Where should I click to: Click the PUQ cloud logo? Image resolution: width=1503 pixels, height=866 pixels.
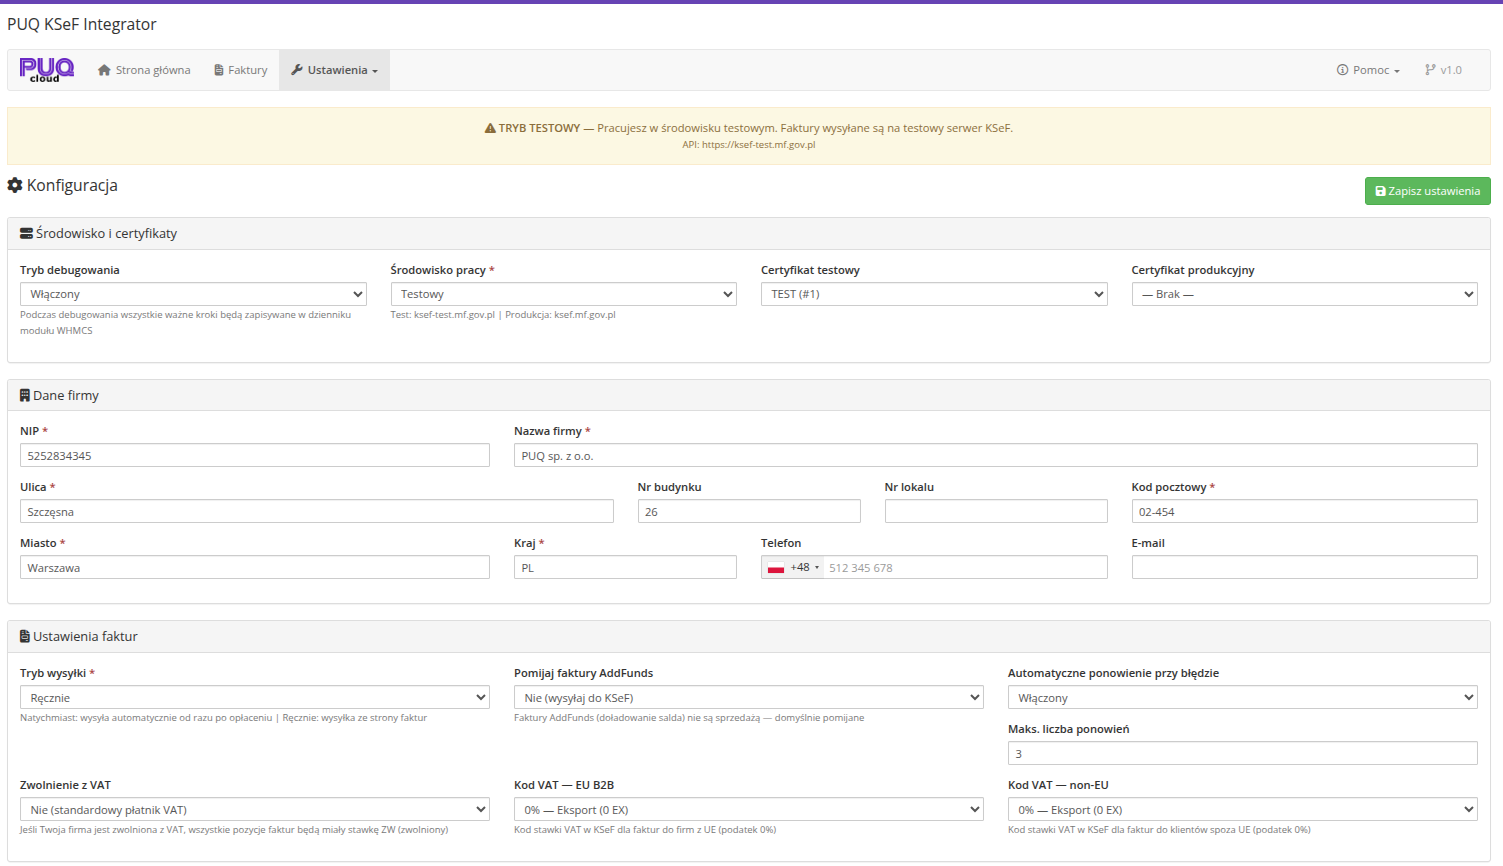(x=46, y=70)
